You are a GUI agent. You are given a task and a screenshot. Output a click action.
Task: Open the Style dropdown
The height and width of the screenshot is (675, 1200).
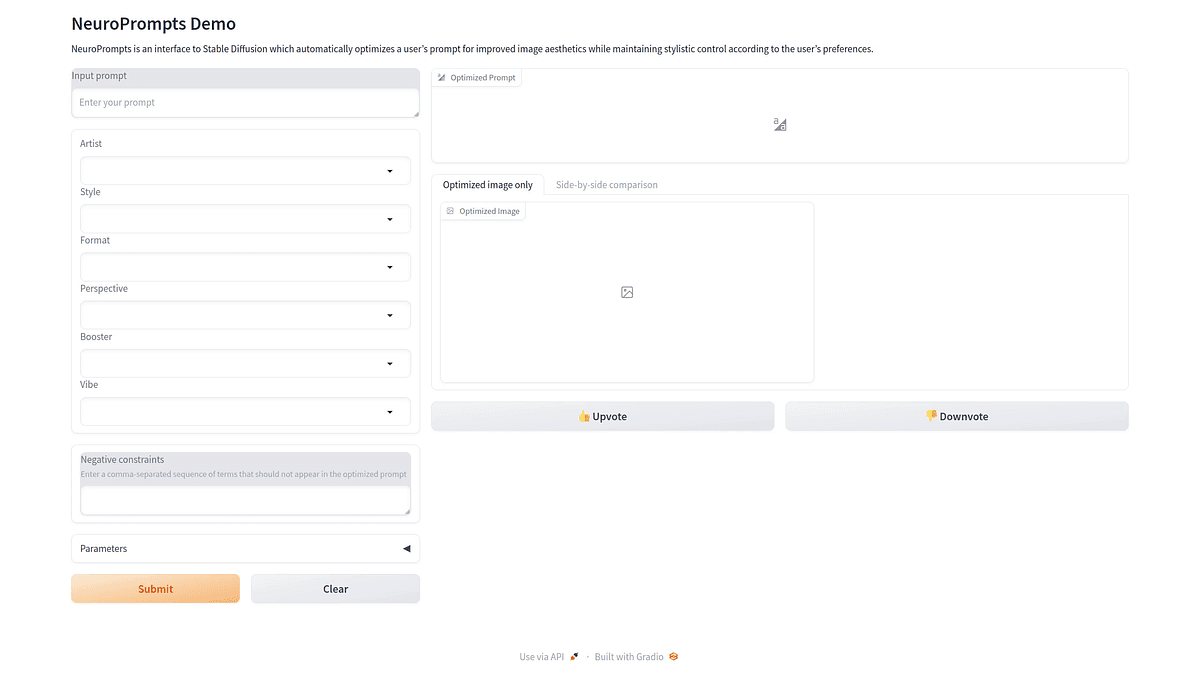point(245,219)
